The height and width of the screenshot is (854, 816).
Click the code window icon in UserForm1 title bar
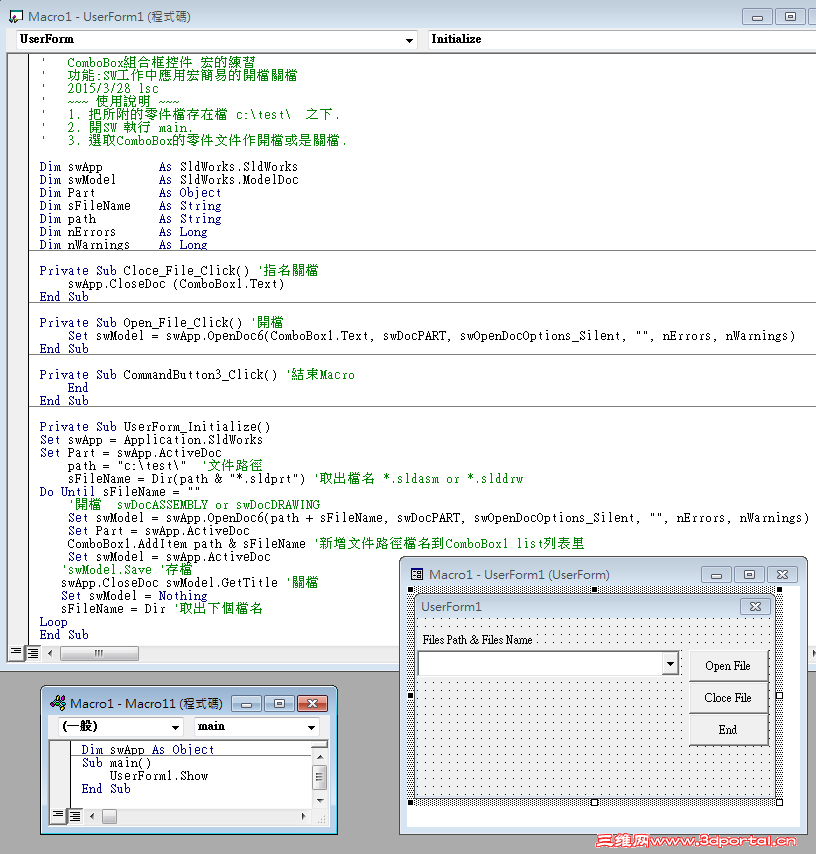[x=16, y=17]
